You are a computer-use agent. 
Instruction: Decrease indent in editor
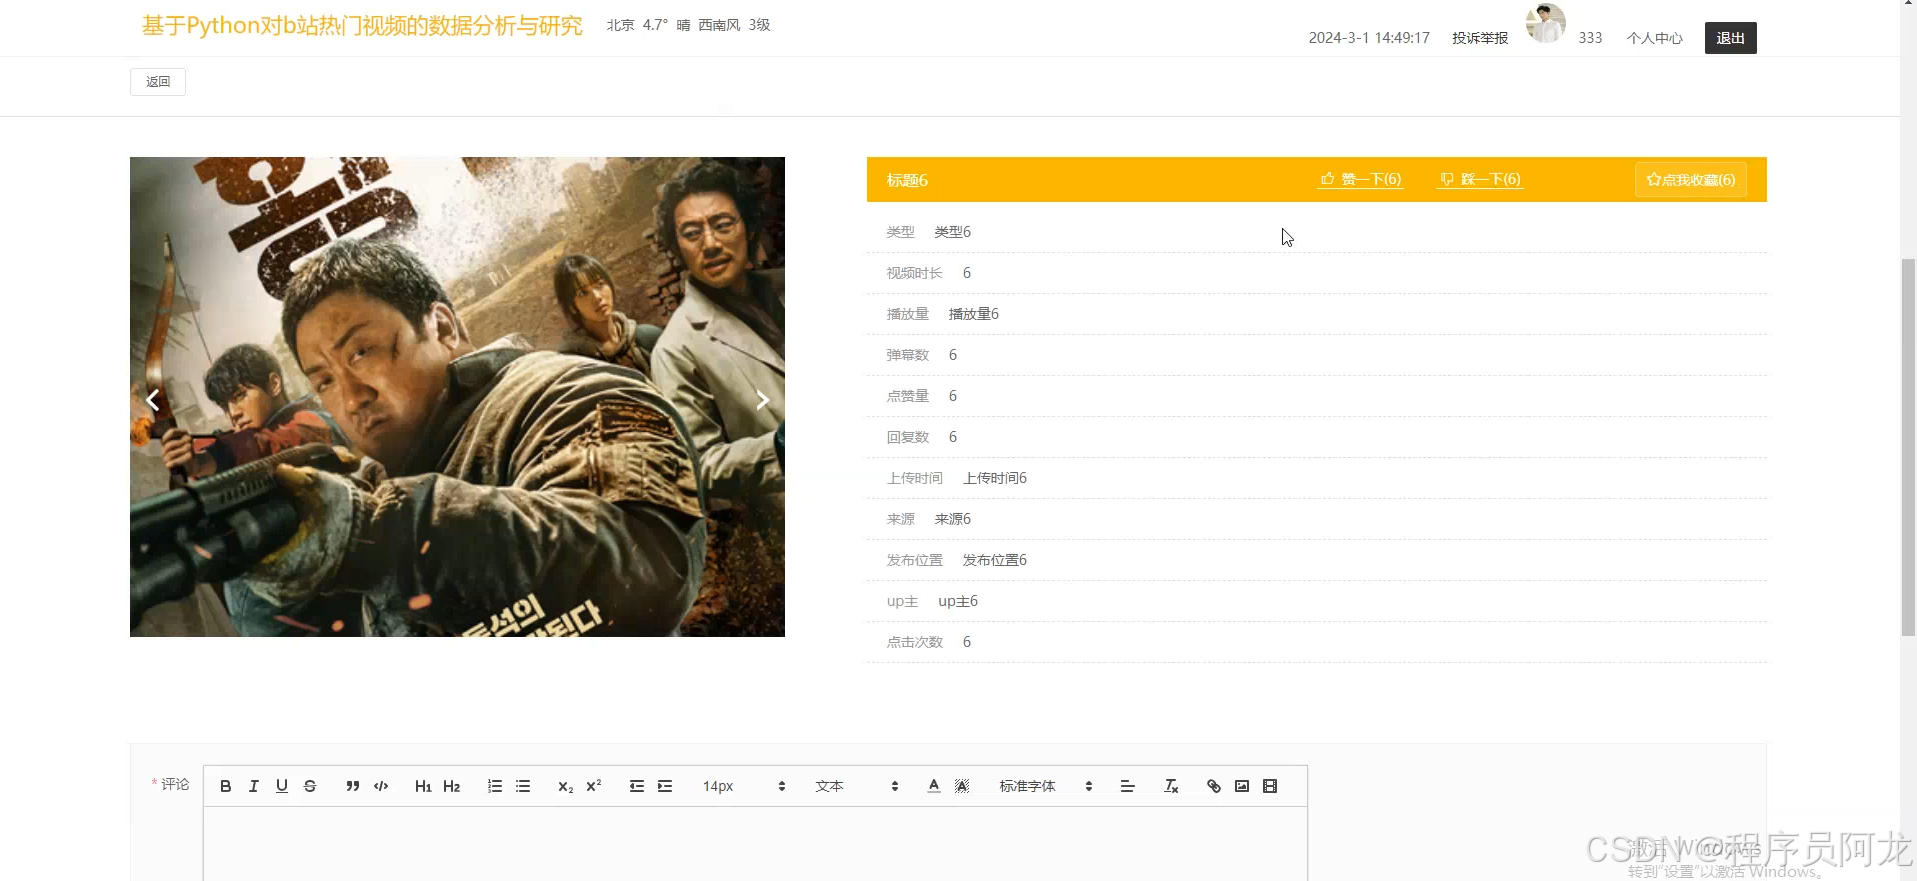coord(637,786)
